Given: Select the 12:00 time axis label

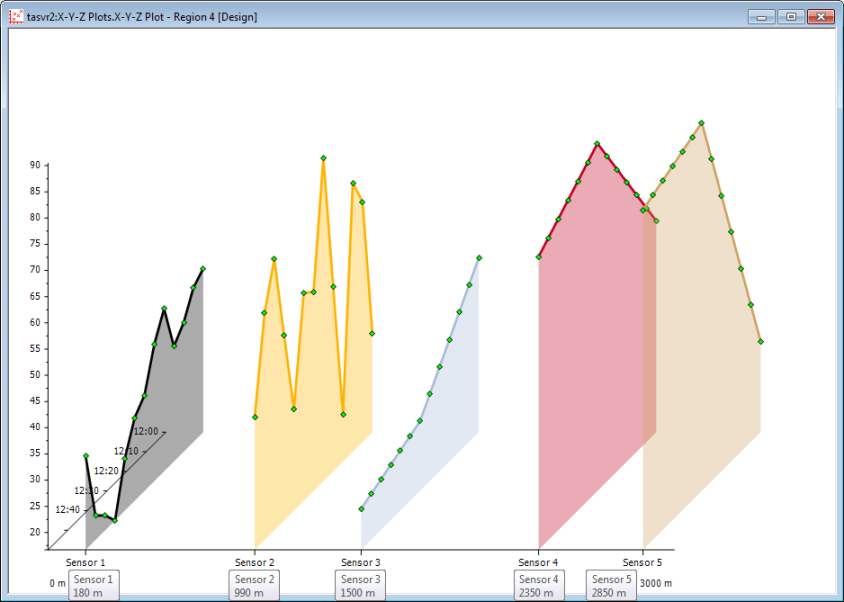Looking at the screenshot, I should (x=146, y=432).
